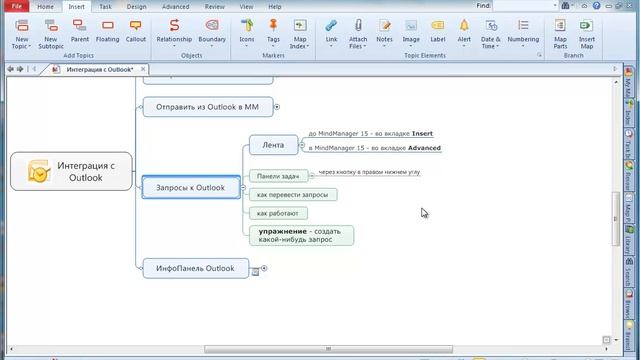This screenshot has width=640, height=360.
Task: Expand the Отправить из Outlook в MM branch
Action: coord(277,107)
